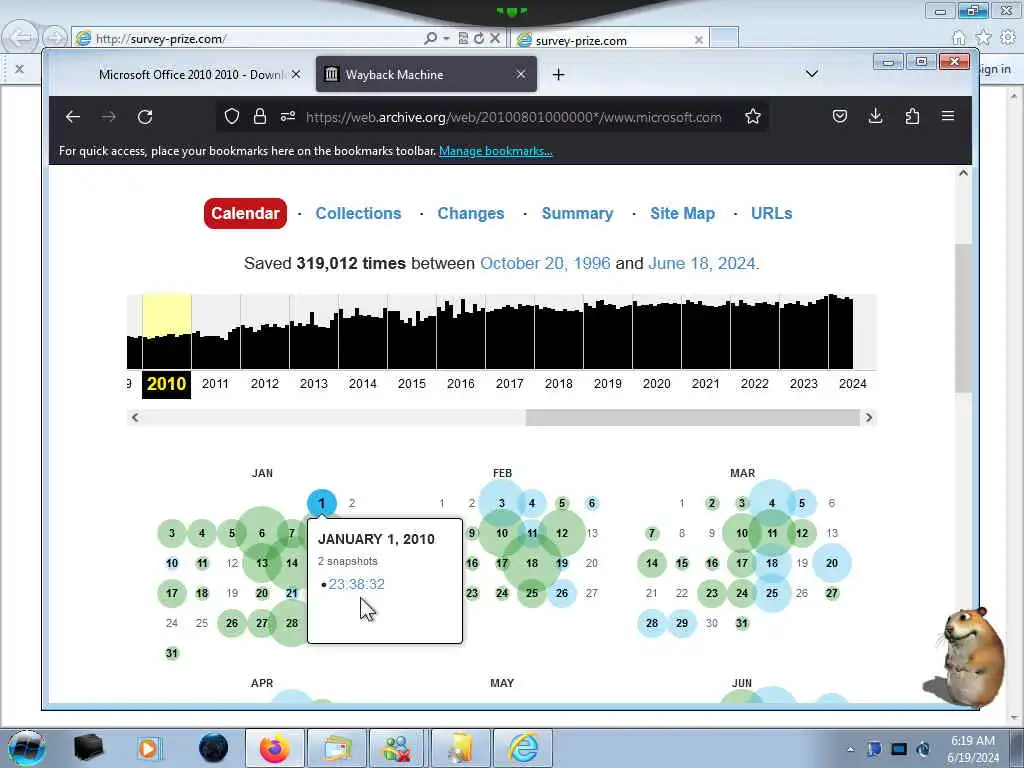1024x768 pixels.
Task: List all tabs dropdown in Firefox
Action: click(x=812, y=74)
